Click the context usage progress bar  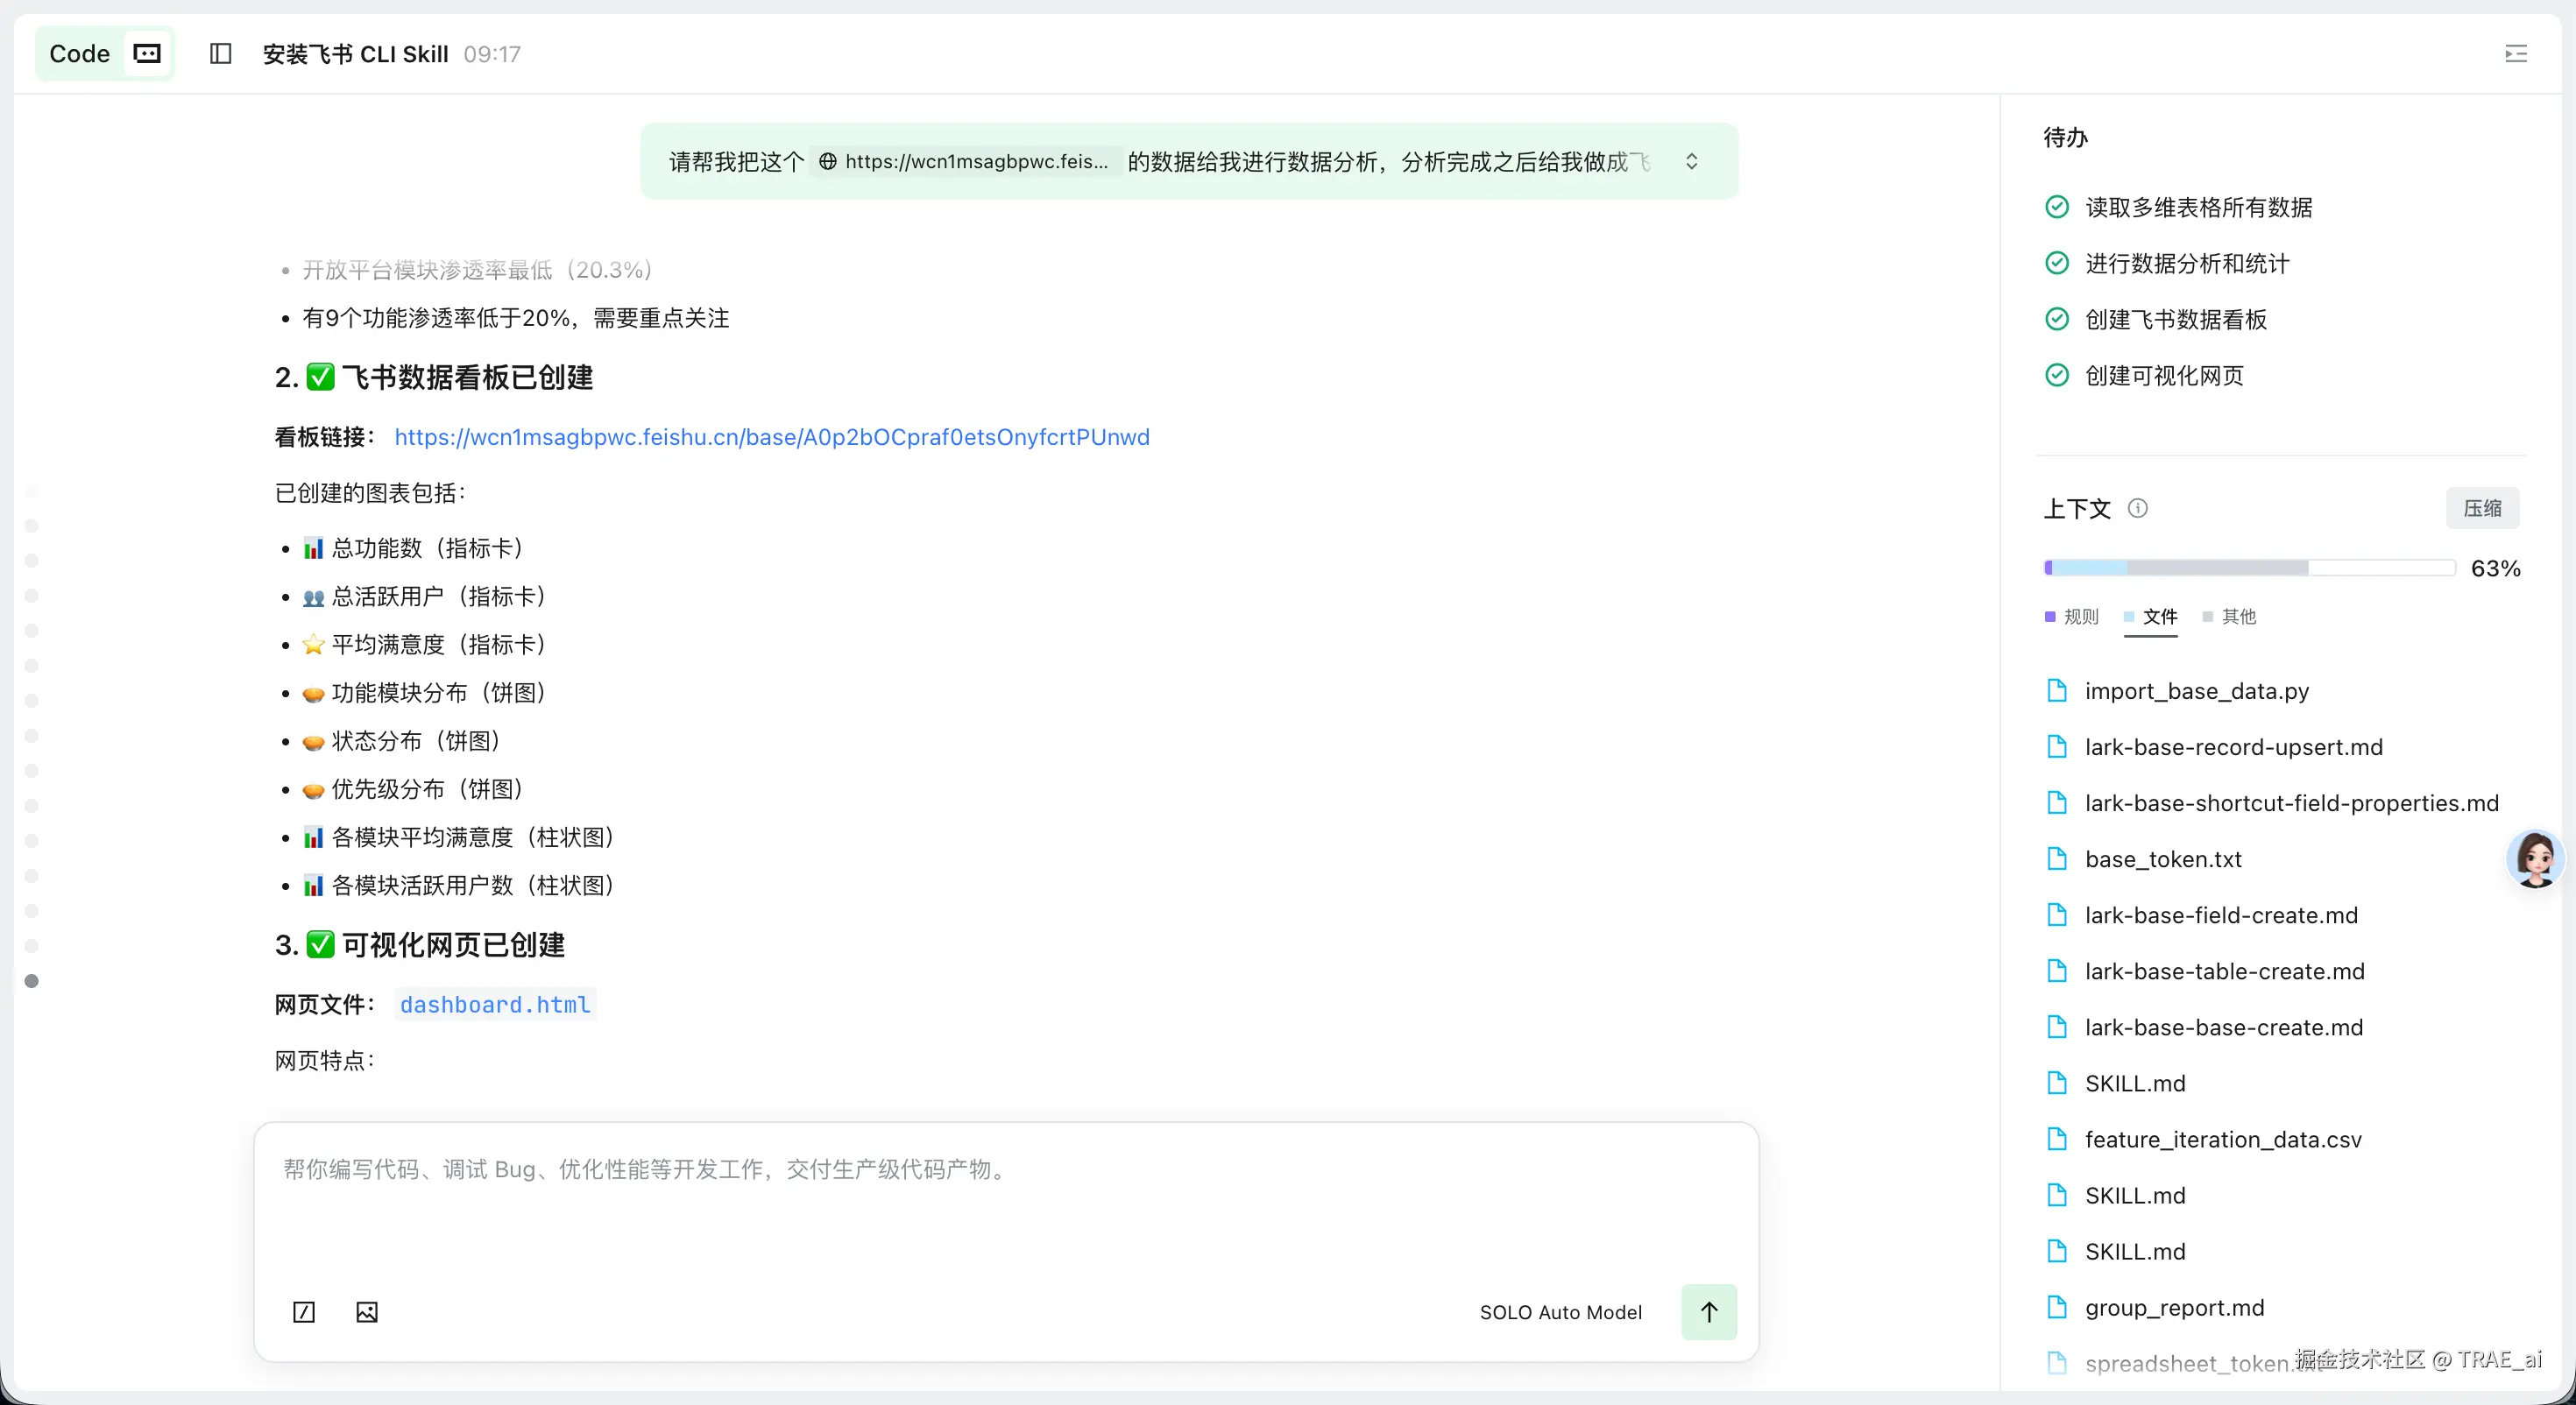pos(2248,568)
